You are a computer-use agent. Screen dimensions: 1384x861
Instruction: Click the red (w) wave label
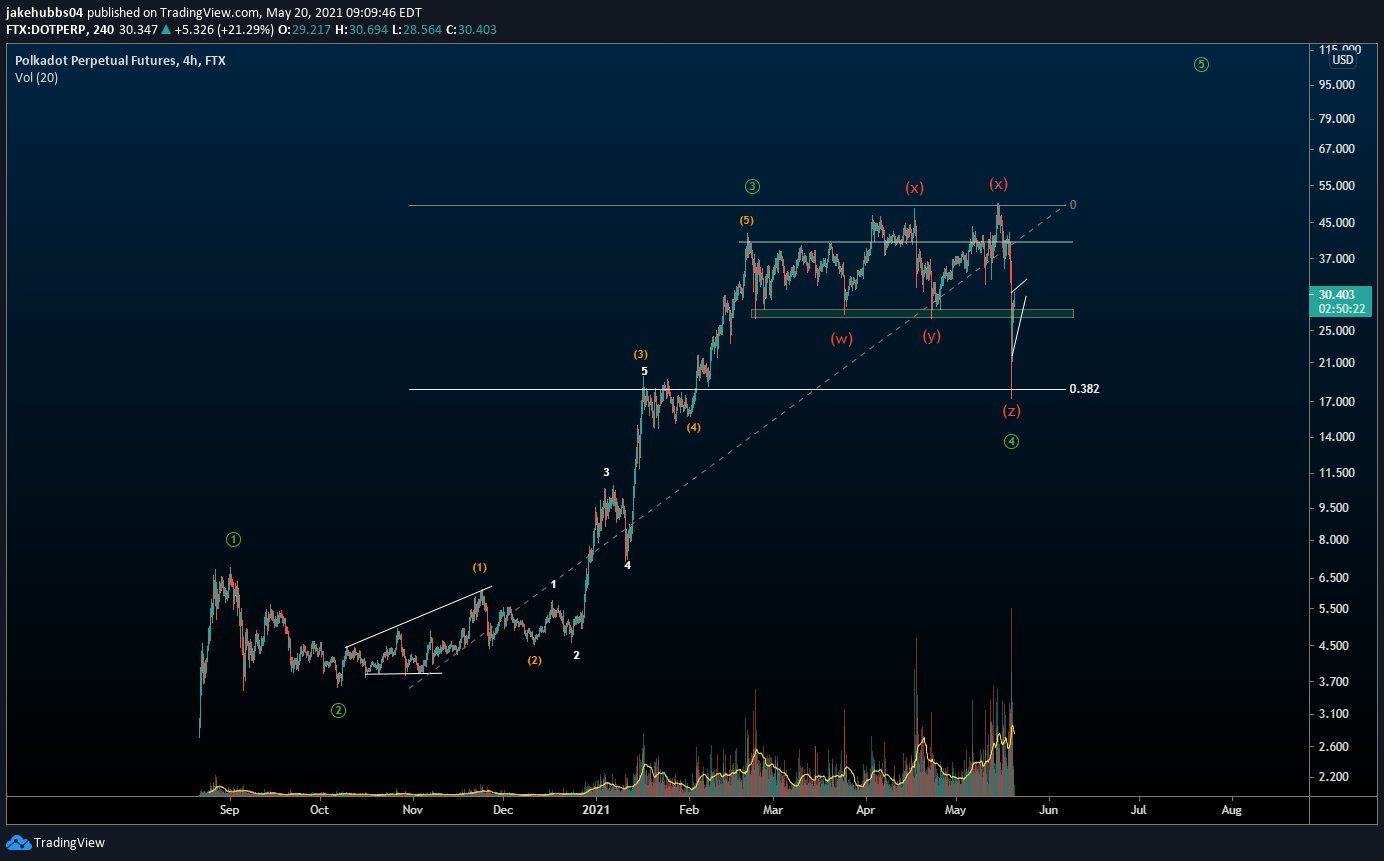pyautogui.click(x=841, y=337)
